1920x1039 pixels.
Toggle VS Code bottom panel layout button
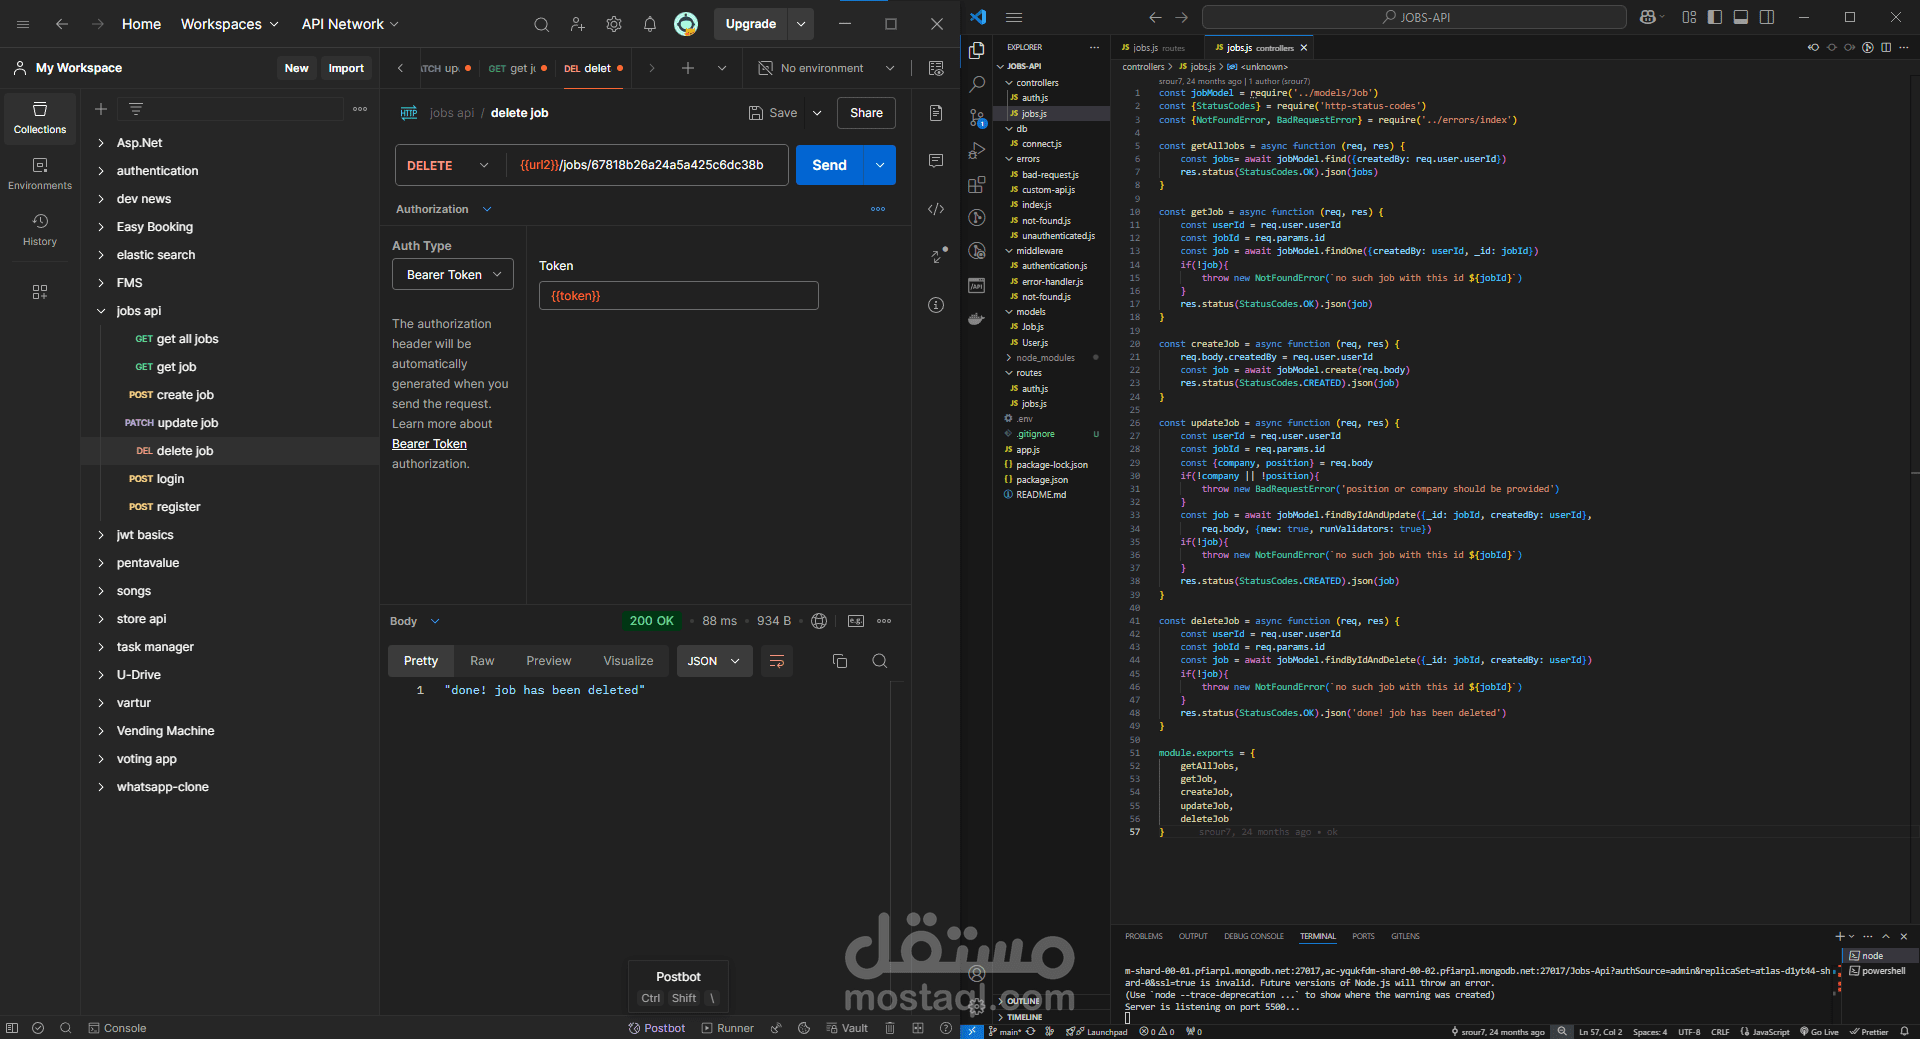pyautogui.click(x=1741, y=17)
